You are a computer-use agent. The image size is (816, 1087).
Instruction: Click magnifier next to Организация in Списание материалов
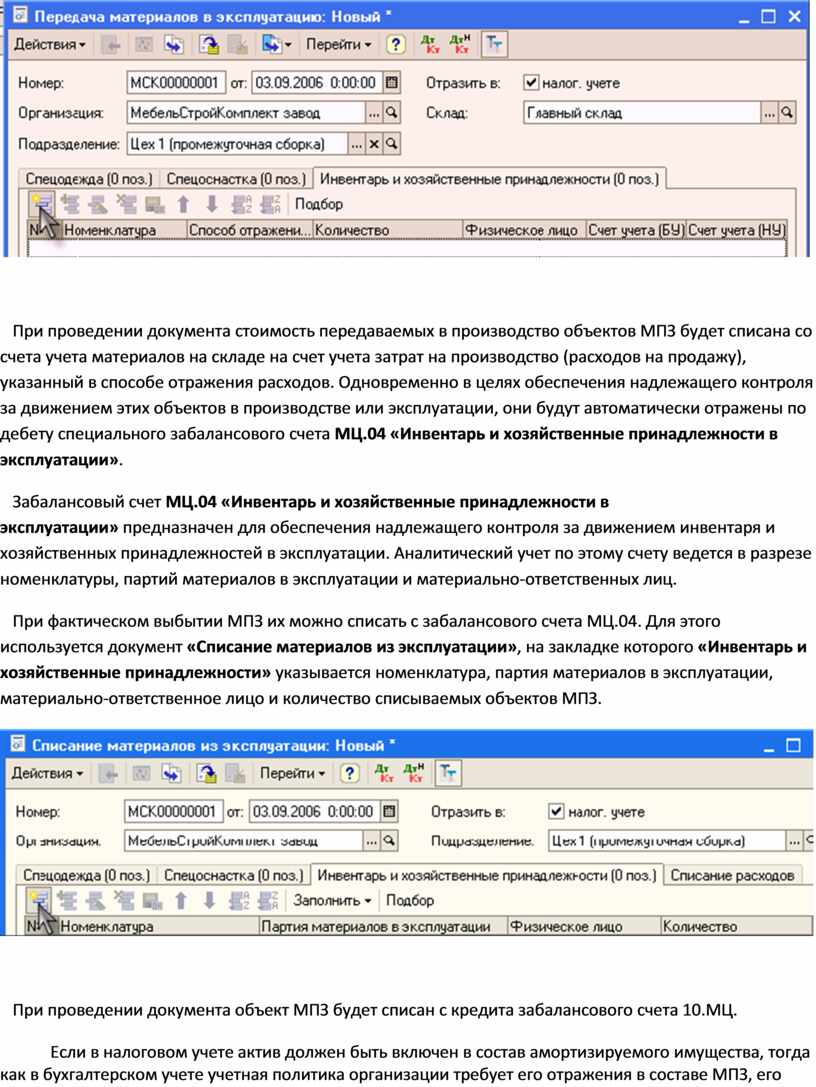[x=390, y=842]
